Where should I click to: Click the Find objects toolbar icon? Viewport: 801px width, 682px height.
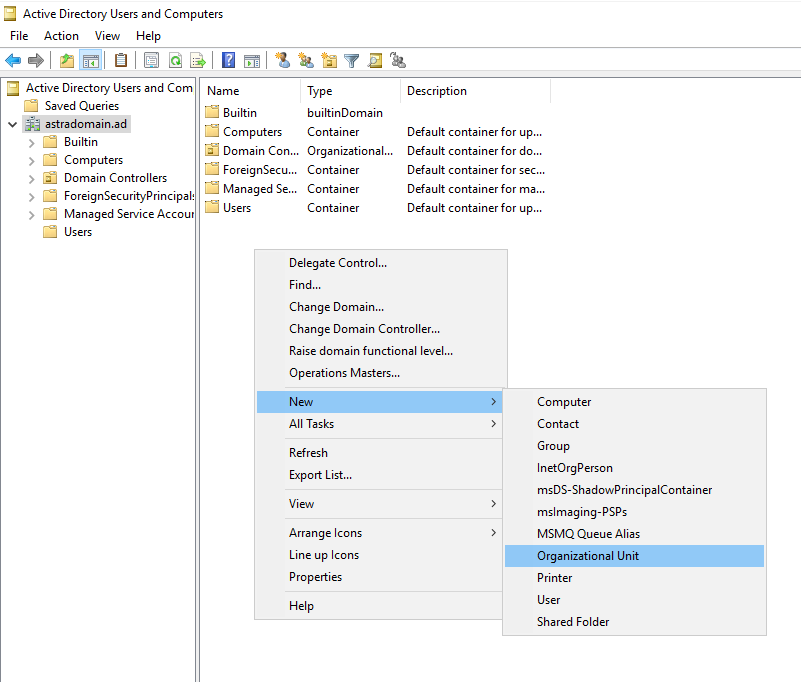click(375, 61)
